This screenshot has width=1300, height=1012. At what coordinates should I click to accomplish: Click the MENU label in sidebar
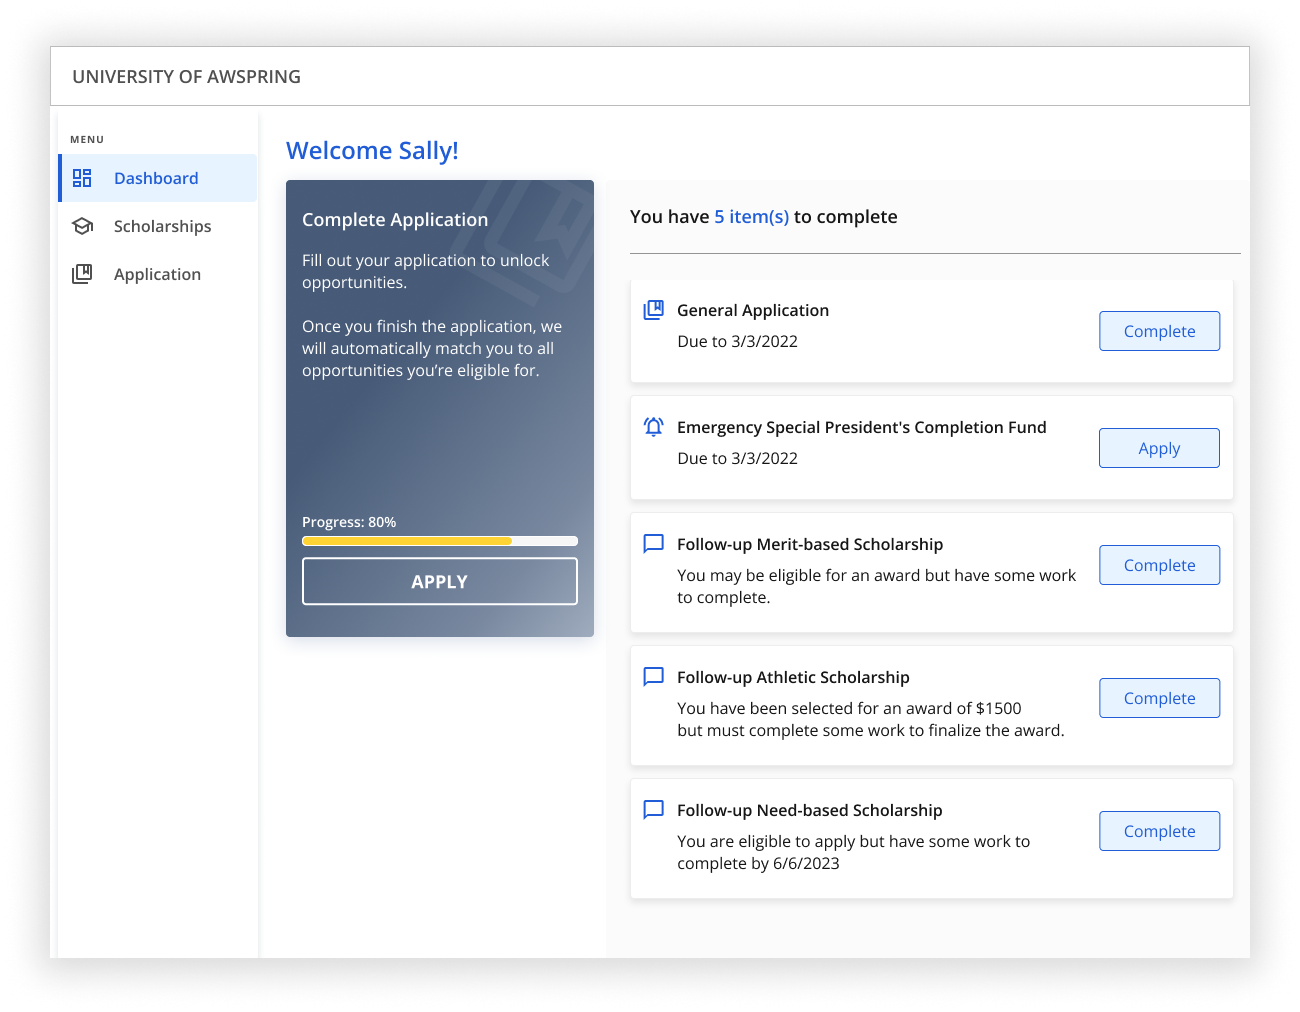click(x=87, y=139)
